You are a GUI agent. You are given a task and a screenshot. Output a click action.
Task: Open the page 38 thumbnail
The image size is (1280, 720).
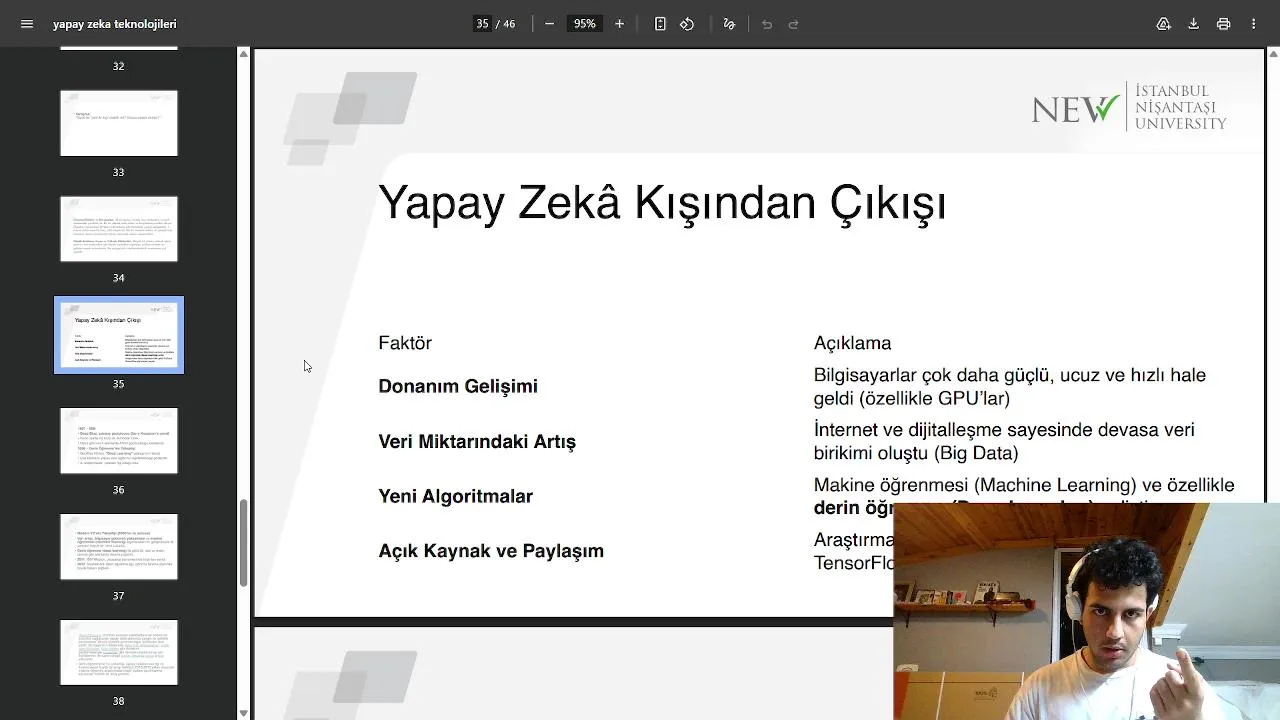click(119, 653)
